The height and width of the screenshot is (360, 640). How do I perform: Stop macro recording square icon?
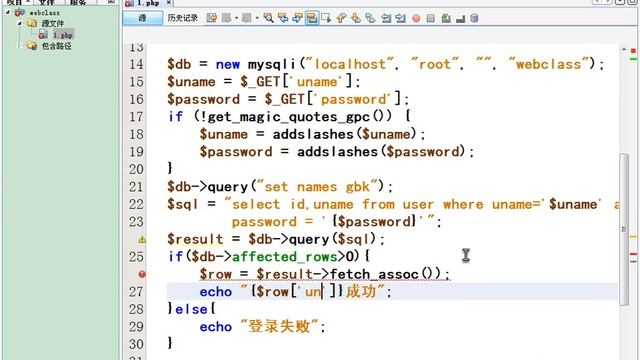tap(430, 18)
